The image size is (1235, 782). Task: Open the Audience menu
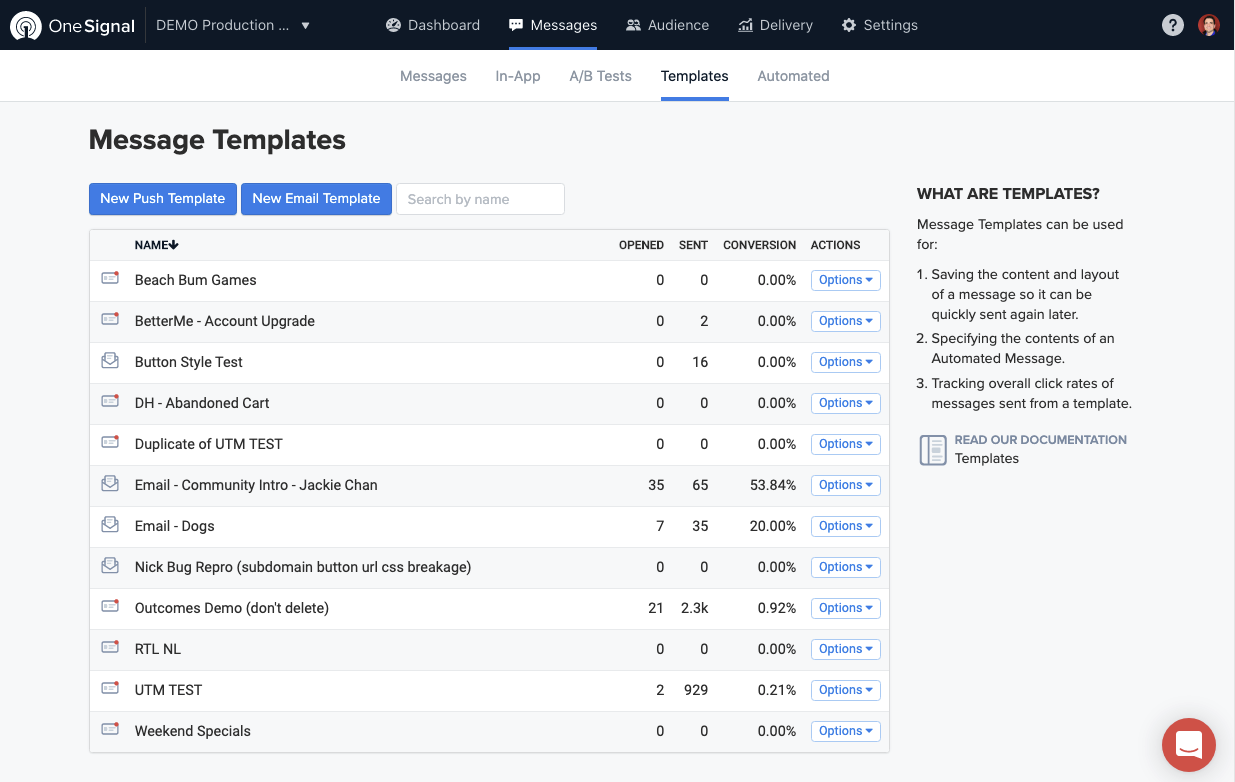tap(667, 25)
